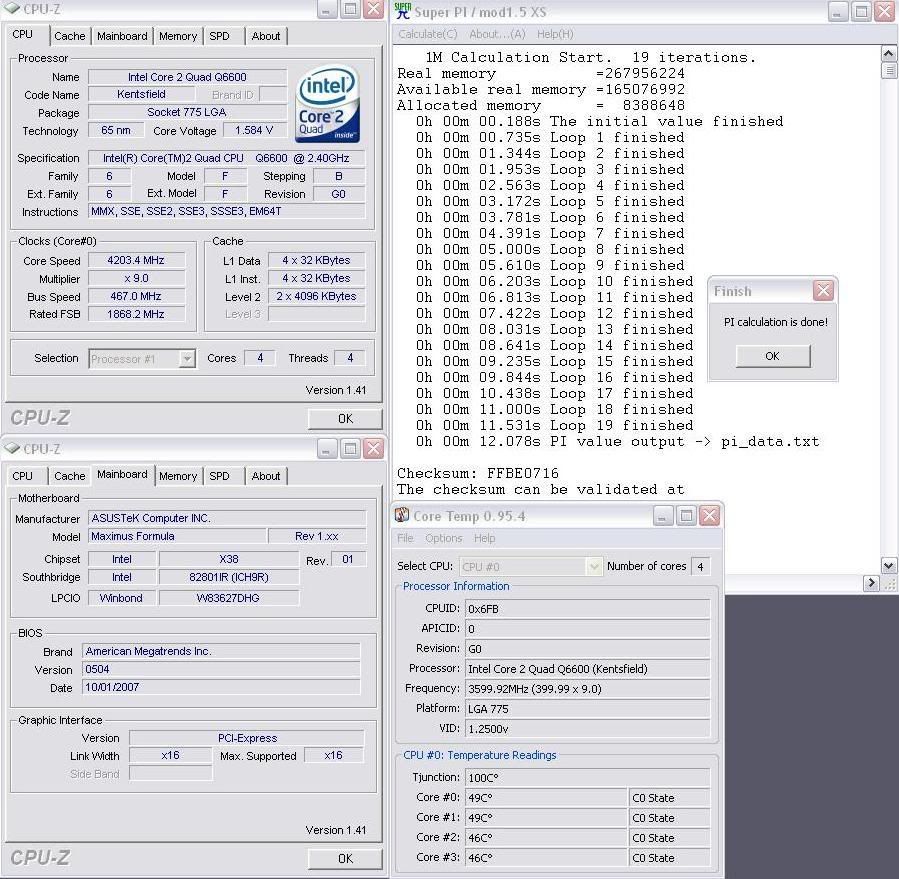Open the Memory tab in top CPU-Z window
The height and width of the screenshot is (879, 899).
(178, 36)
